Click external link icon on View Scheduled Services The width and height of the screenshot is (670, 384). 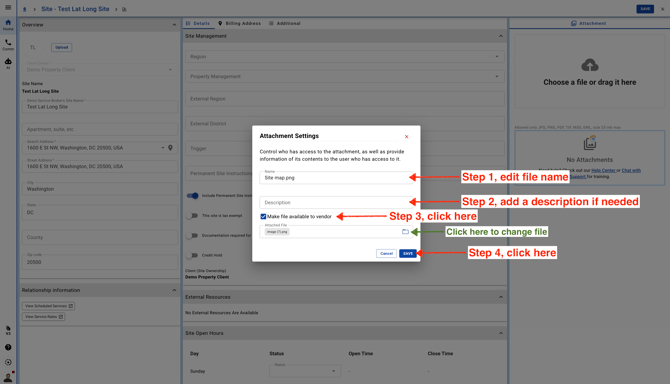coord(71,306)
